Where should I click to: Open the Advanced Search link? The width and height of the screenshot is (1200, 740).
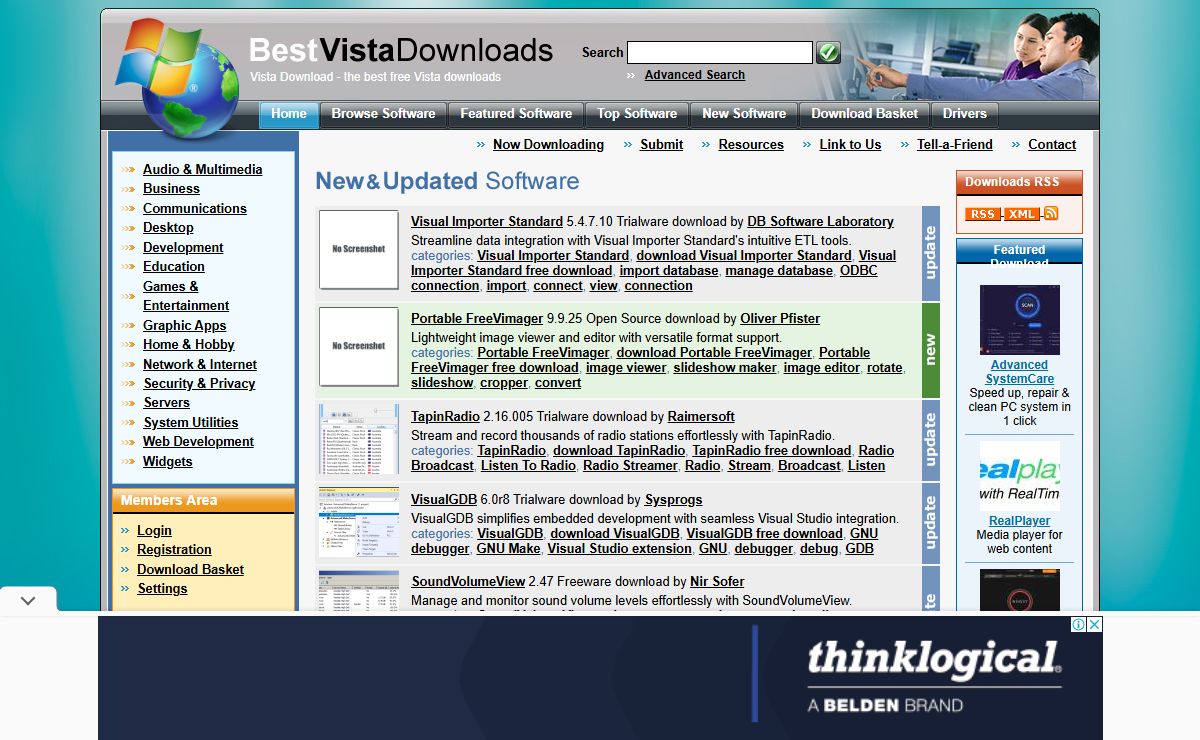(x=695, y=75)
